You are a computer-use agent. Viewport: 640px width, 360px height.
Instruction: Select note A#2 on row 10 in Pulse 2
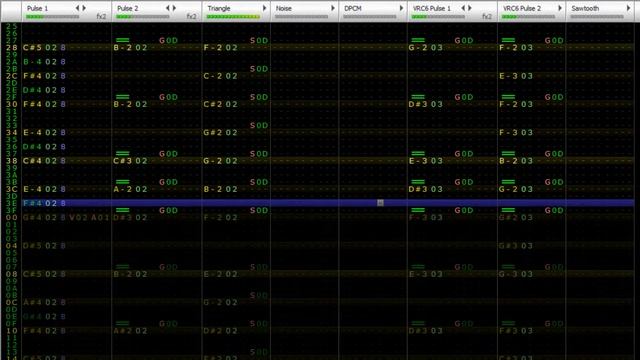[122, 331]
